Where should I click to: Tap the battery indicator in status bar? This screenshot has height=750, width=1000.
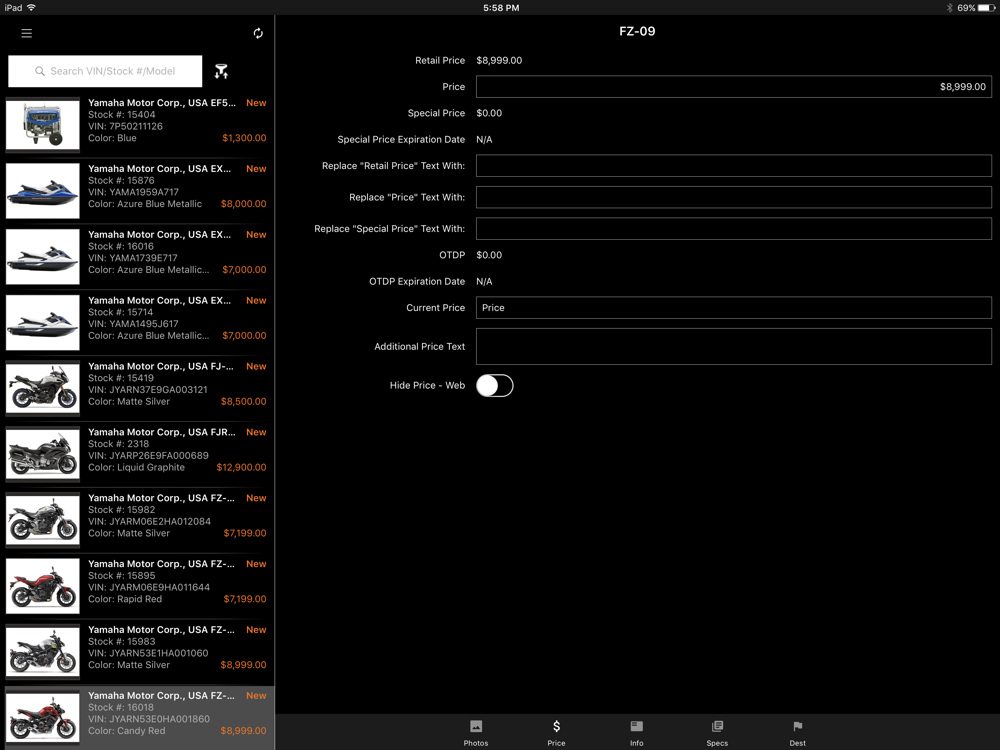click(x=986, y=8)
